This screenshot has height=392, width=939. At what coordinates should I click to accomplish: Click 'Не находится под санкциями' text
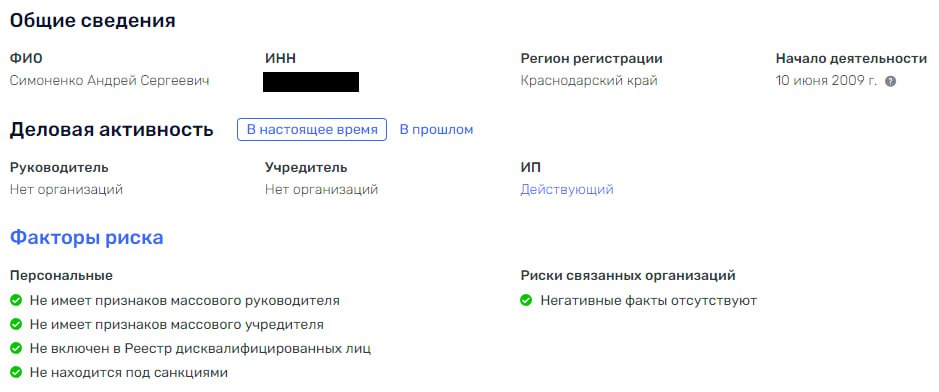tap(129, 372)
